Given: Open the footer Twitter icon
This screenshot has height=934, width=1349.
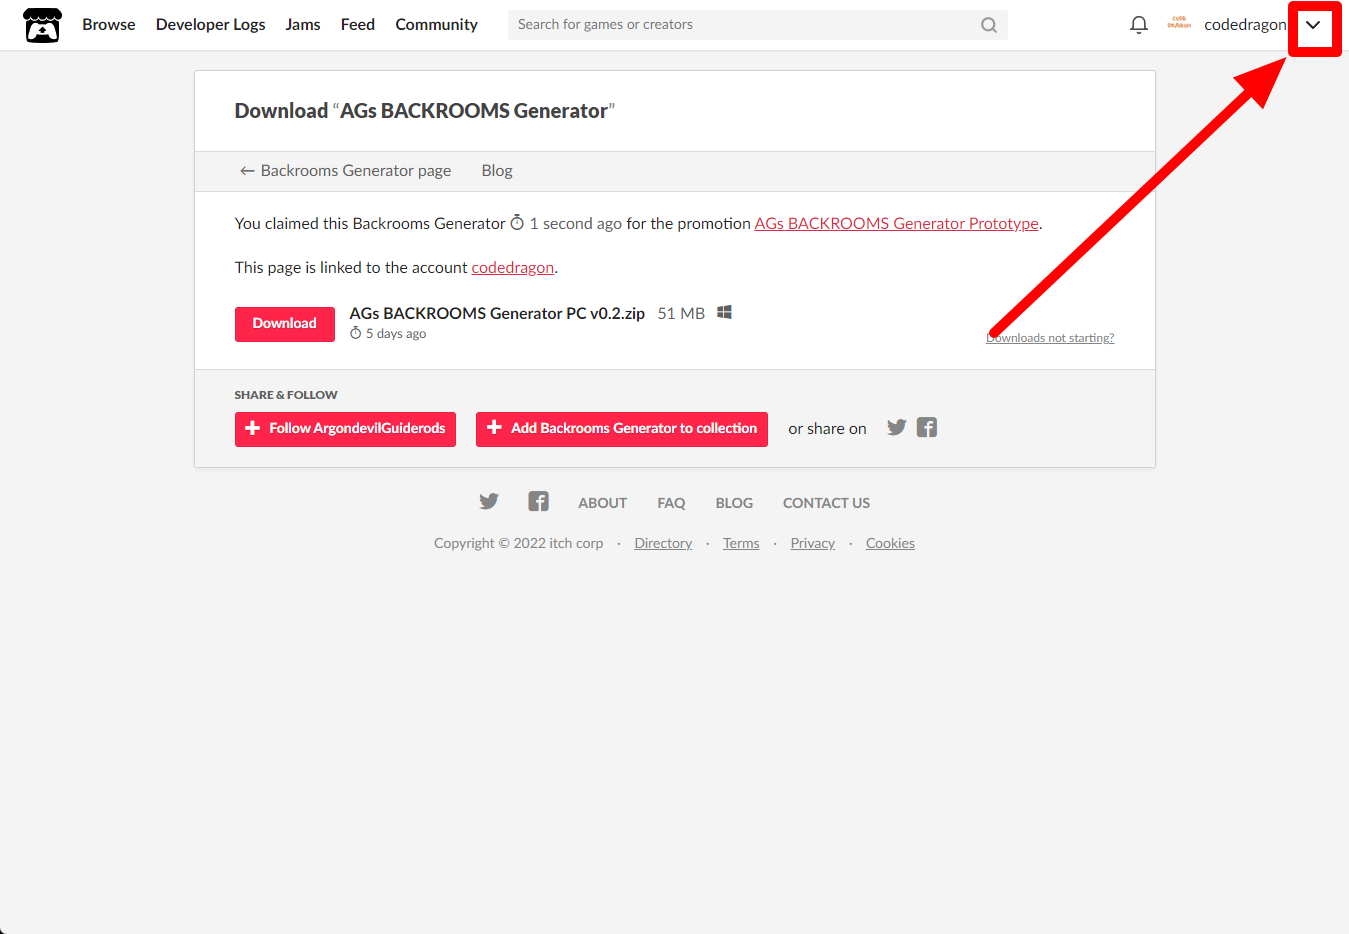Looking at the screenshot, I should (489, 501).
